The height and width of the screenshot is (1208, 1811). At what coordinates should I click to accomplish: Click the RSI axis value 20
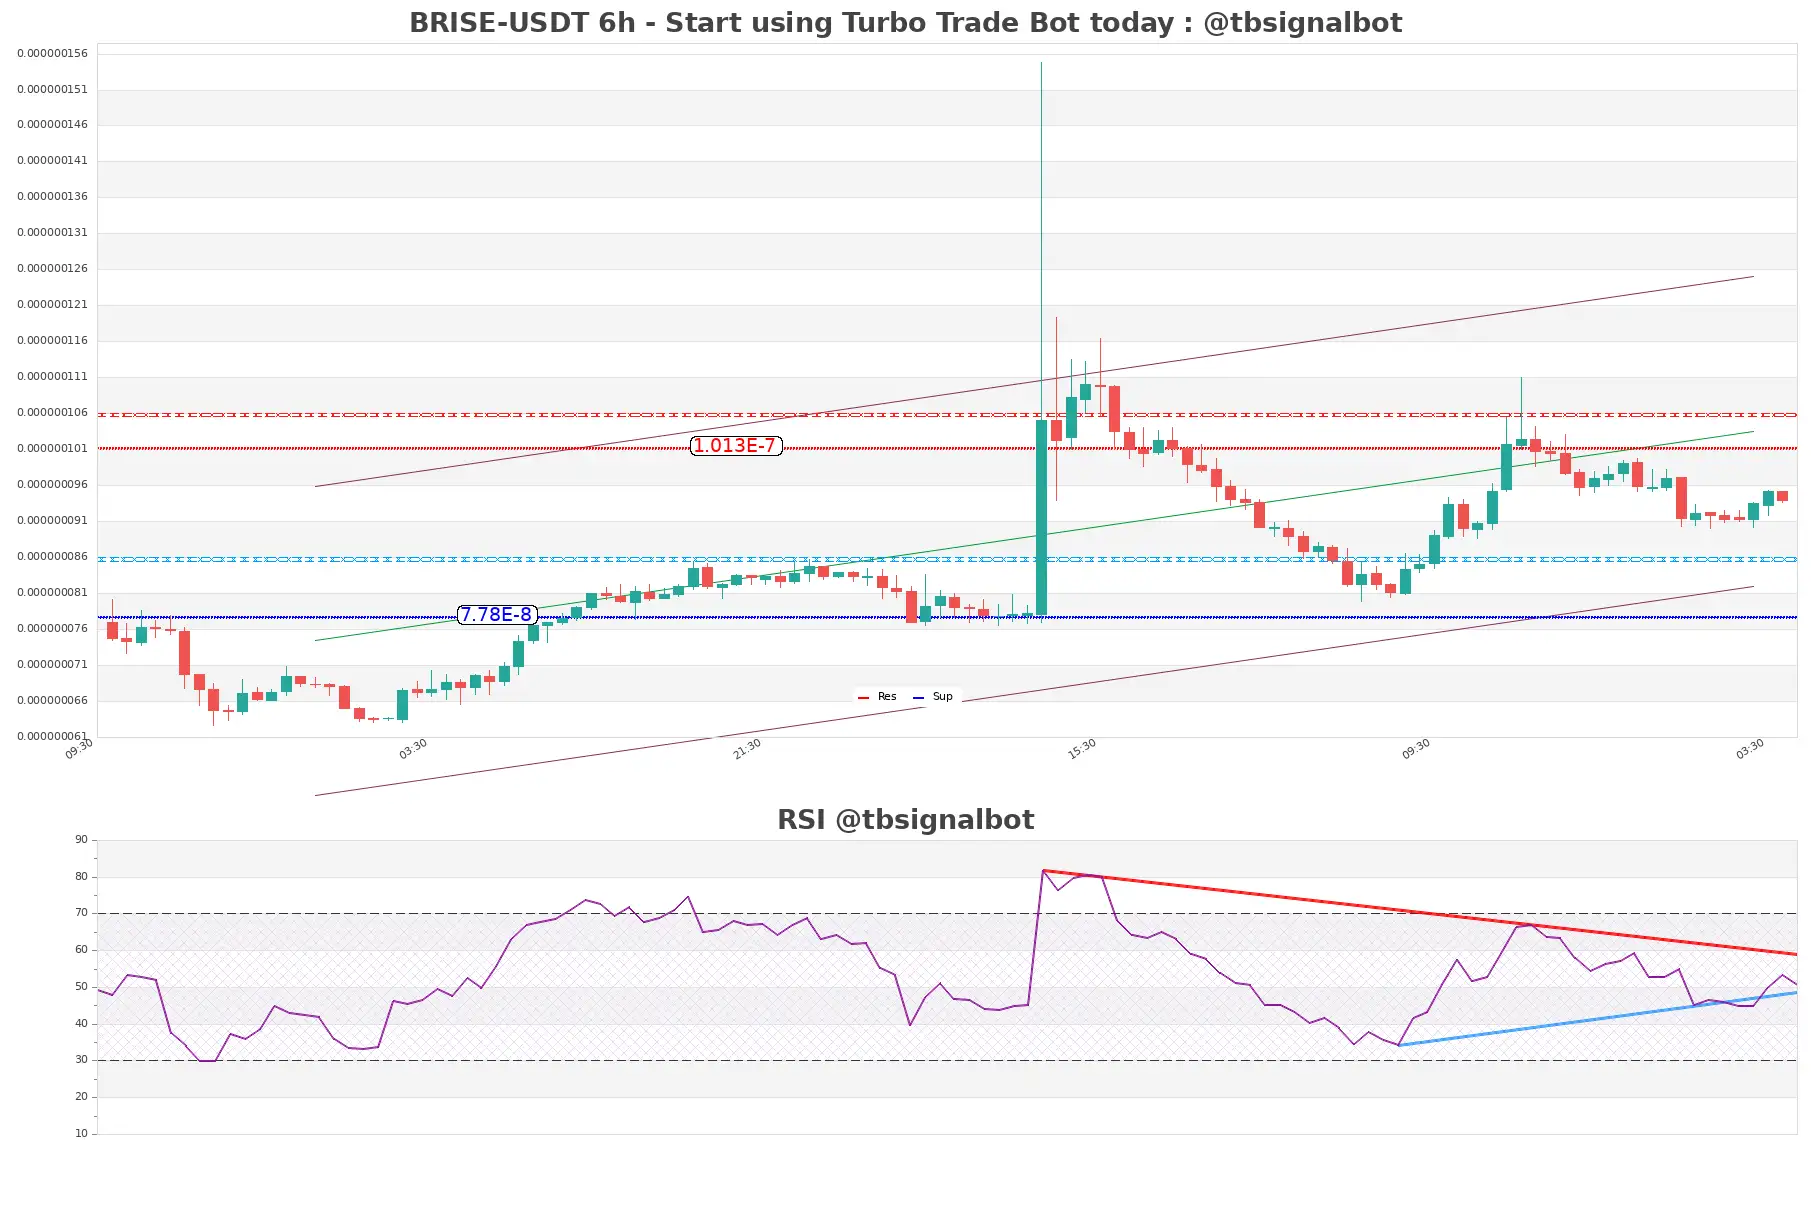tap(81, 1097)
